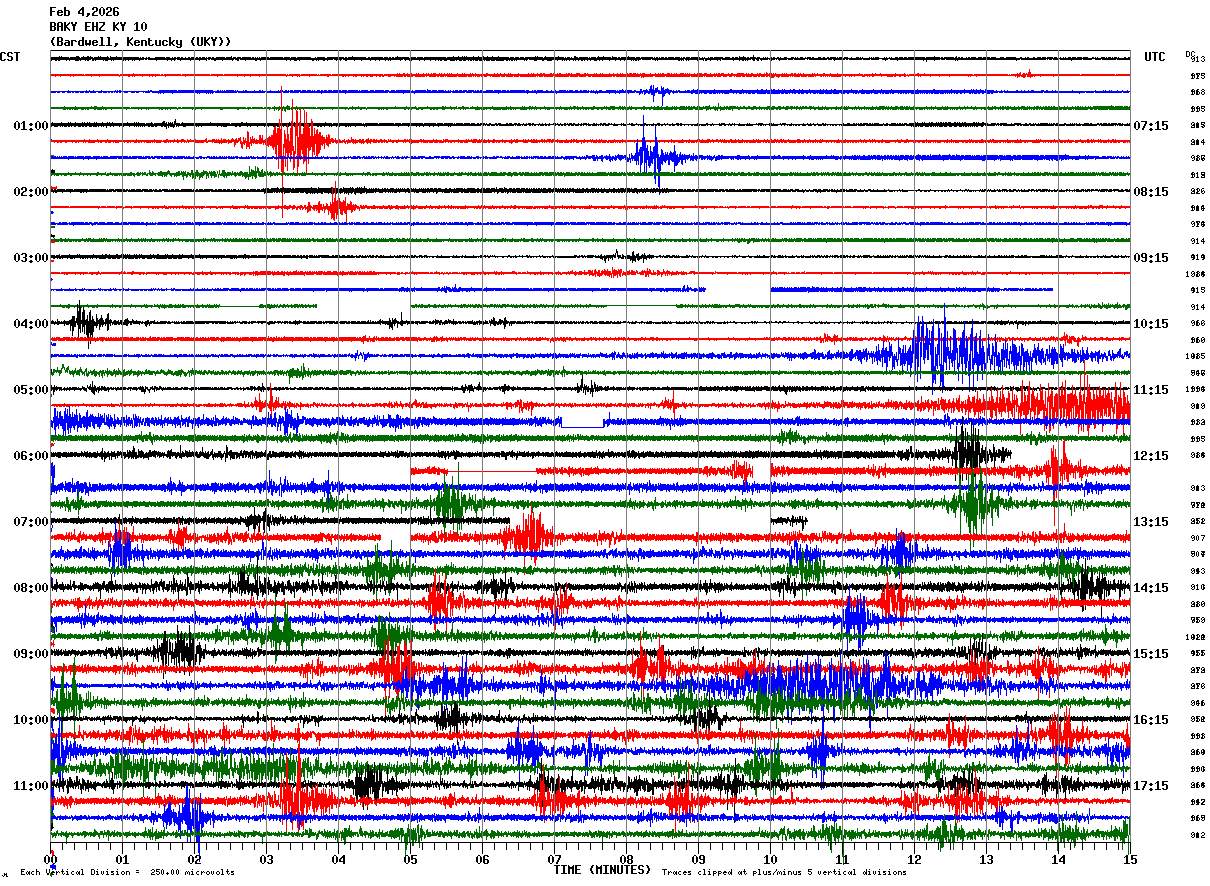Viewport: 1210px width, 886px height.
Task: Click the blue burst near minute 8 after 01:00
Action: [x=649, y=158]
